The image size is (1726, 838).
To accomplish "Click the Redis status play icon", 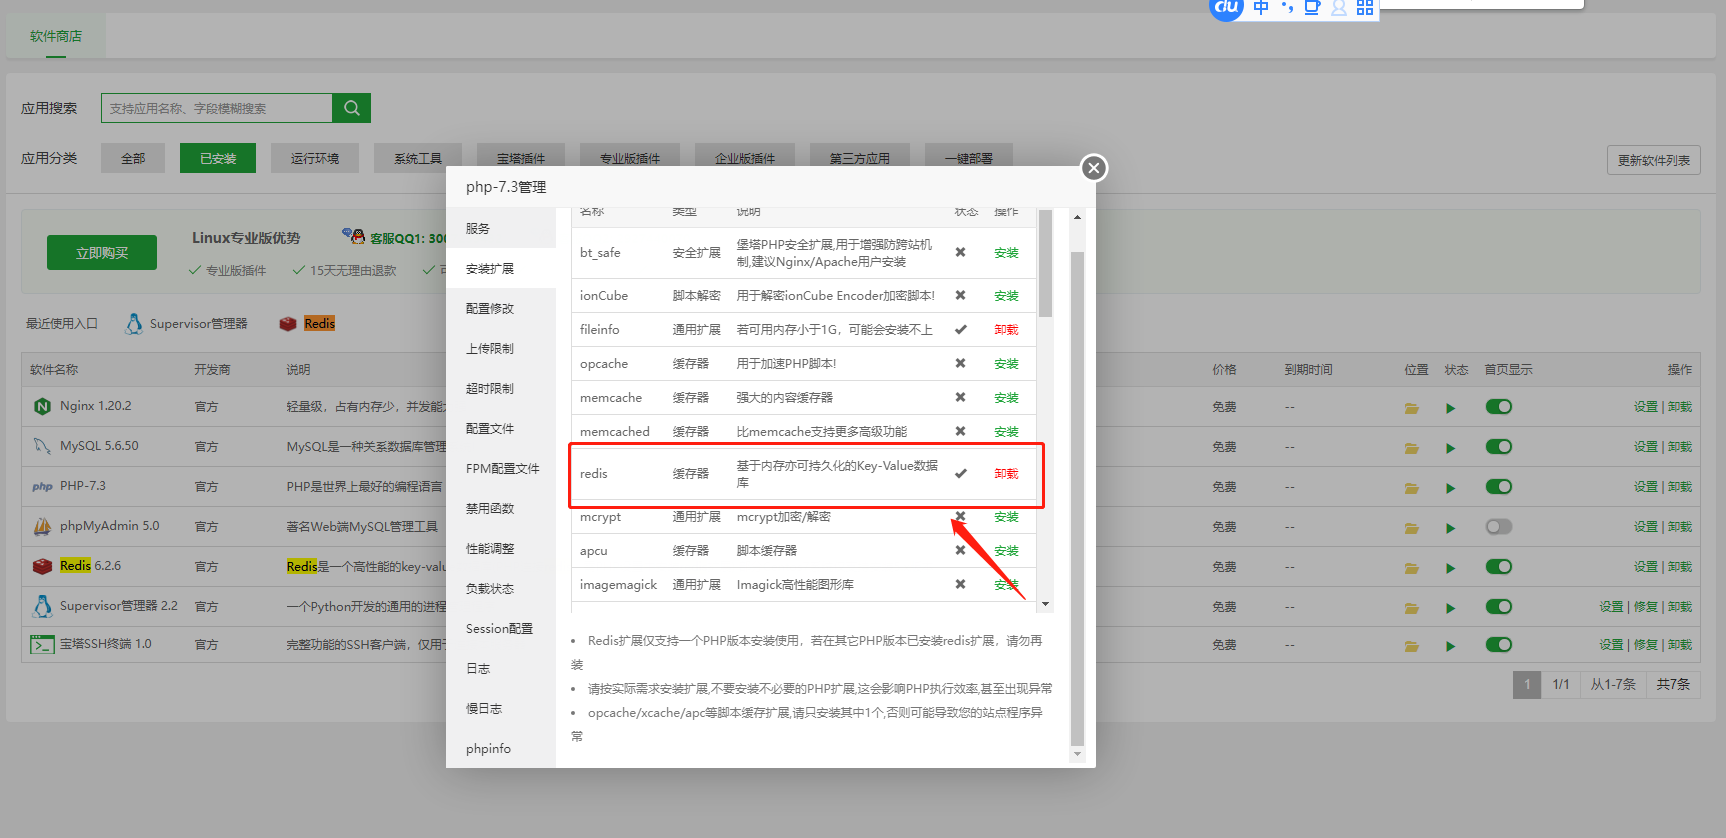I will coord(1451,568).
